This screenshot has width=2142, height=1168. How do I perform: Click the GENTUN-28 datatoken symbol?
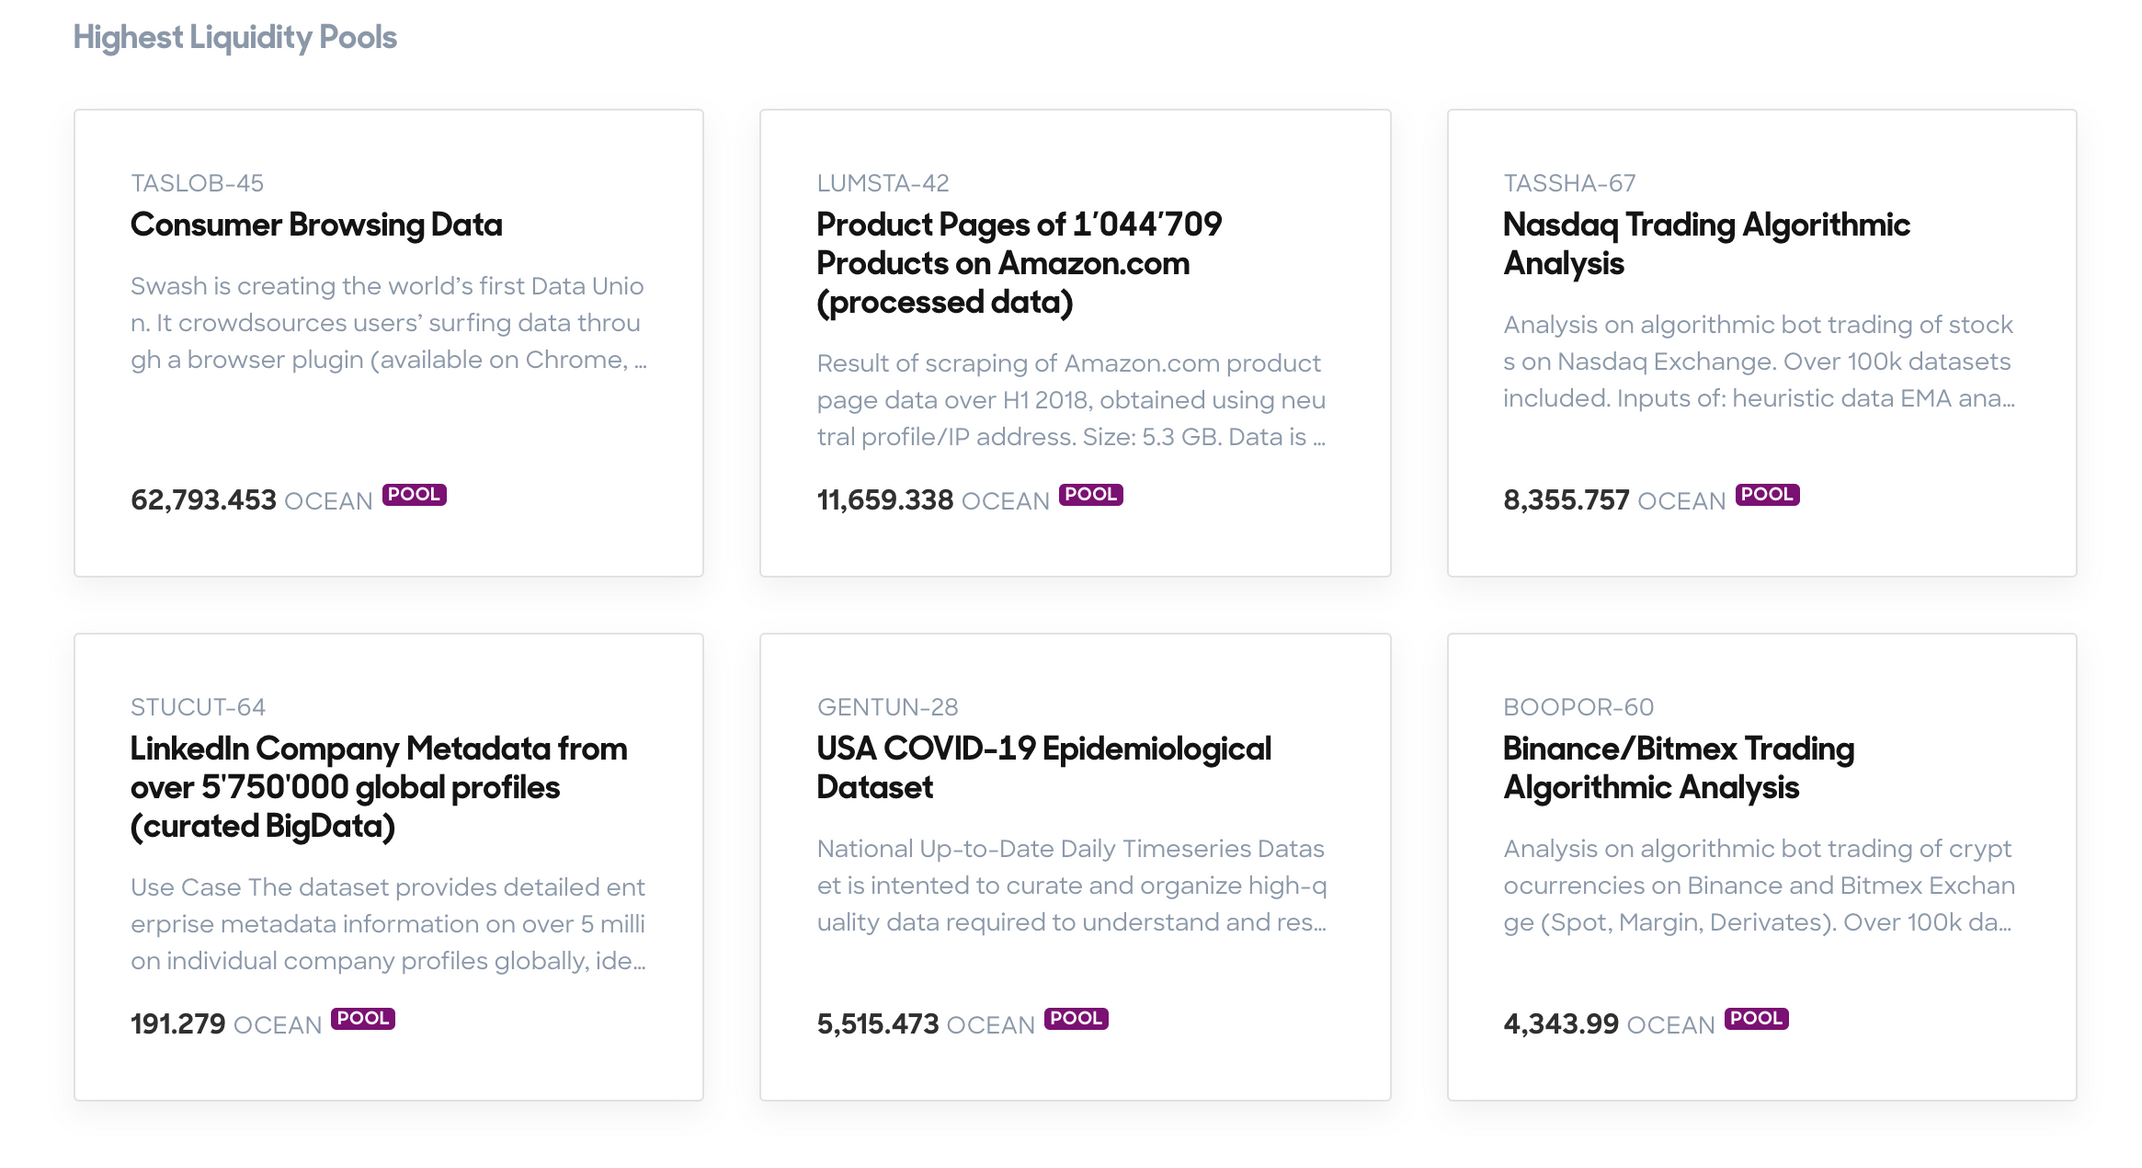[x=888, y=707]
